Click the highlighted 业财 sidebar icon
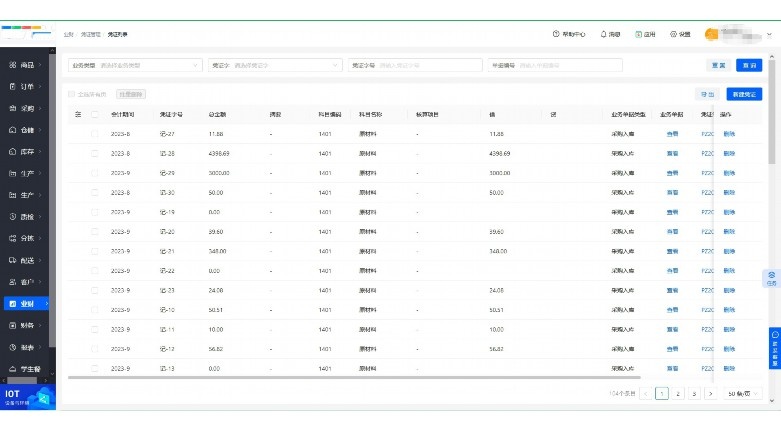The height and width of the screenshot is (431, 781). [13, 303]
